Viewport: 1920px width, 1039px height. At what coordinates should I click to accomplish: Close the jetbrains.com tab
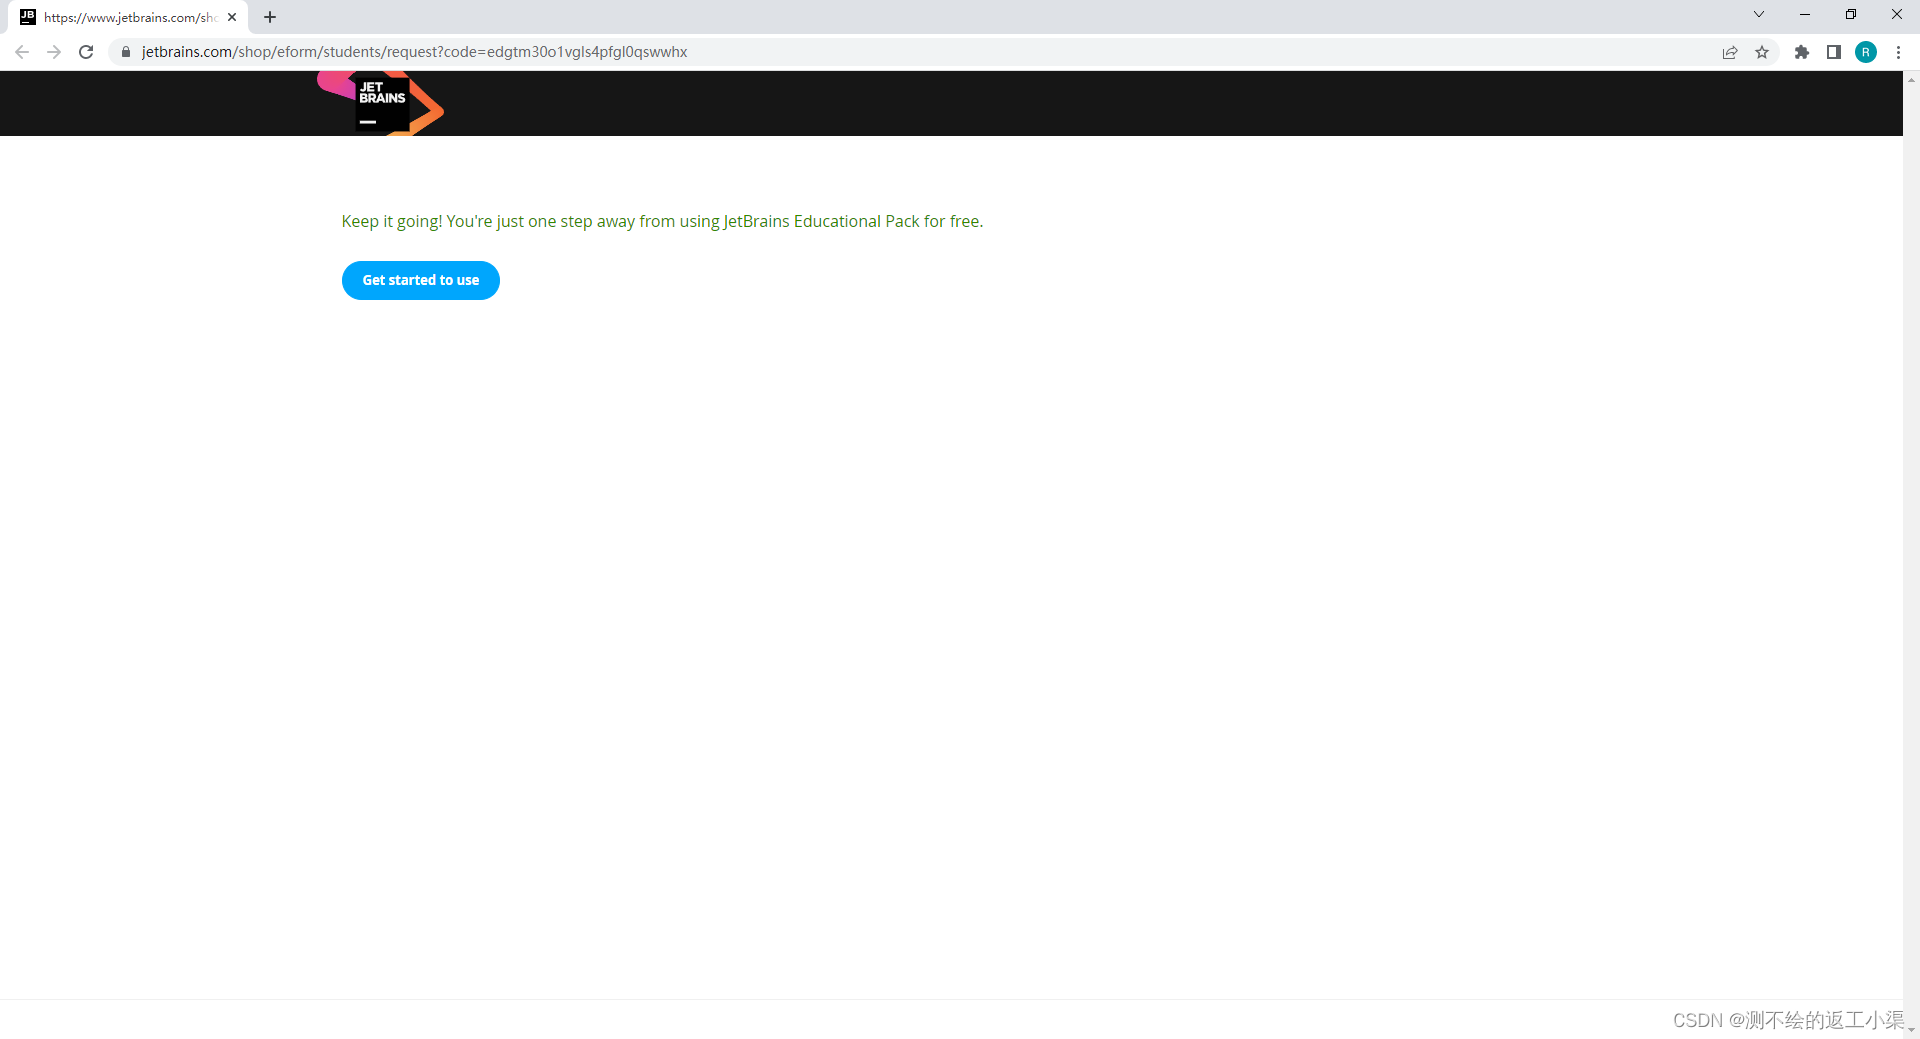232,17
